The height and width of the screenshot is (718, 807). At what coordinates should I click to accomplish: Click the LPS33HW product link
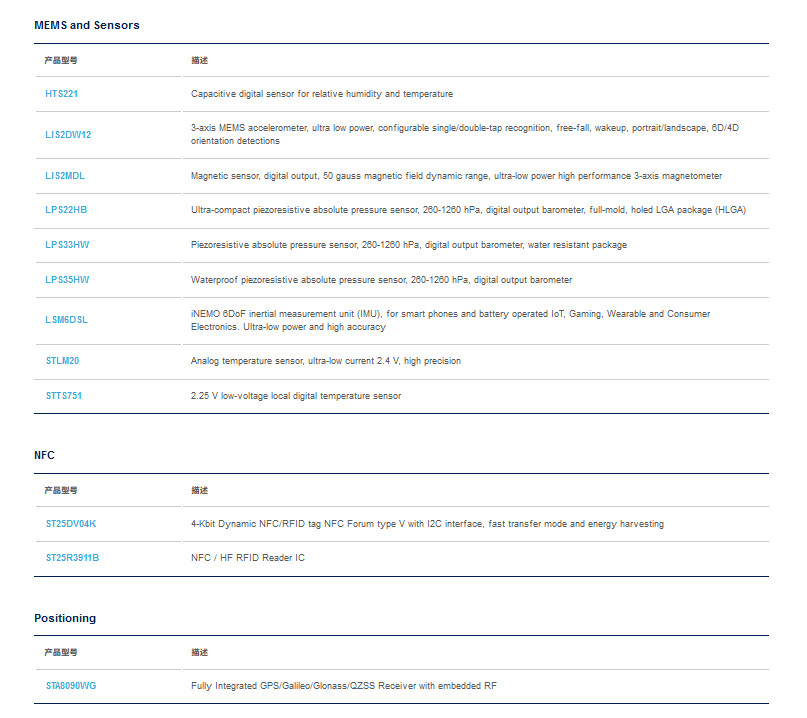(67, 245)
